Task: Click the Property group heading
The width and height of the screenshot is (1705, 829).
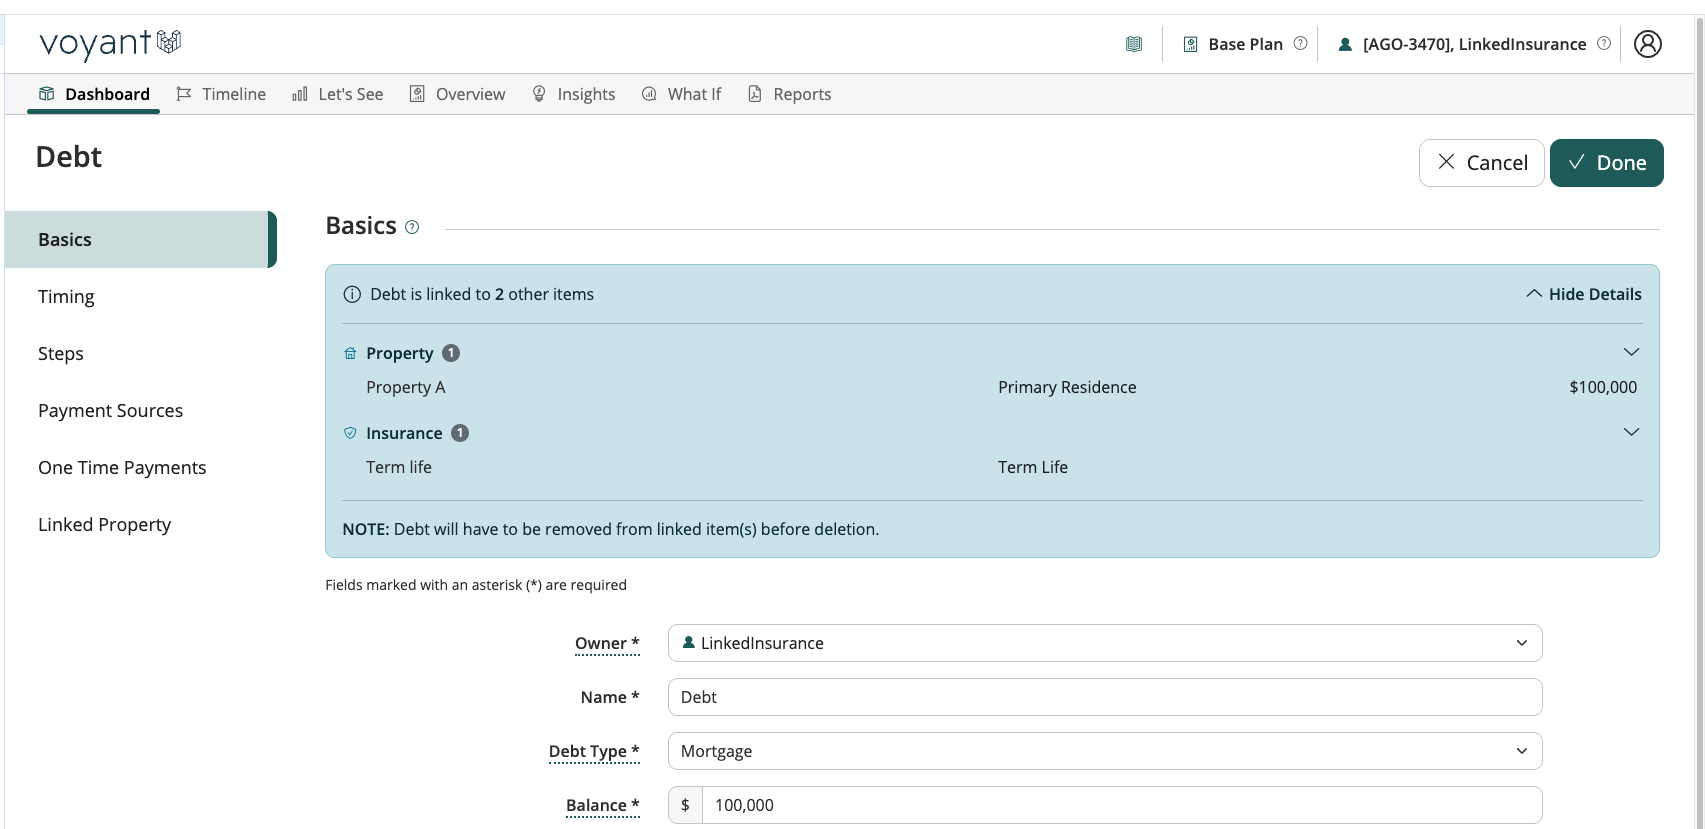Action: (x=400, y=353)
